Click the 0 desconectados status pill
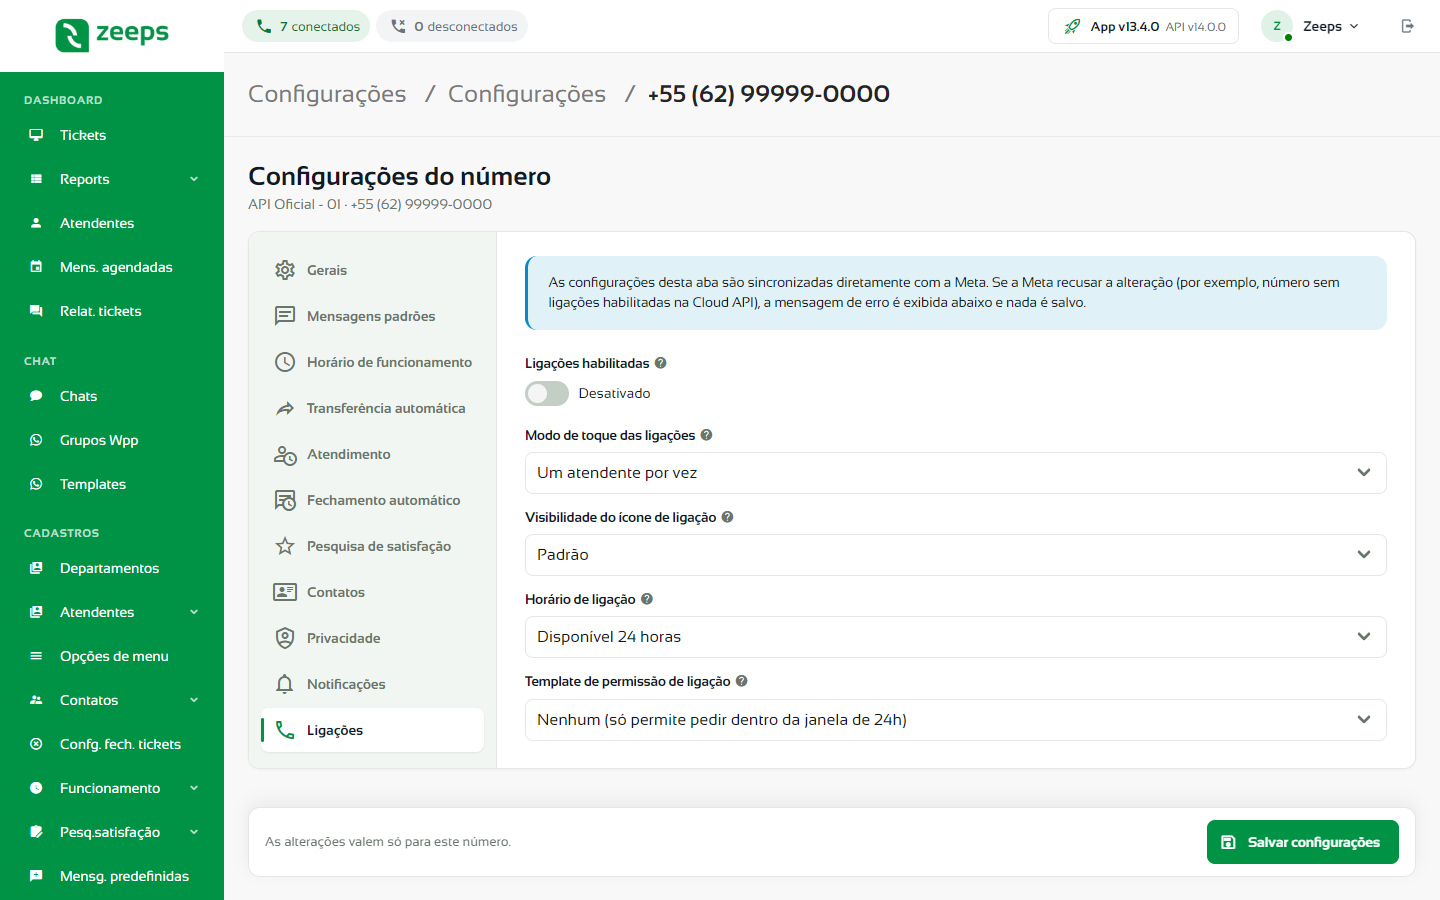This screenshot has width=1440, height=900. coord(452,26)
